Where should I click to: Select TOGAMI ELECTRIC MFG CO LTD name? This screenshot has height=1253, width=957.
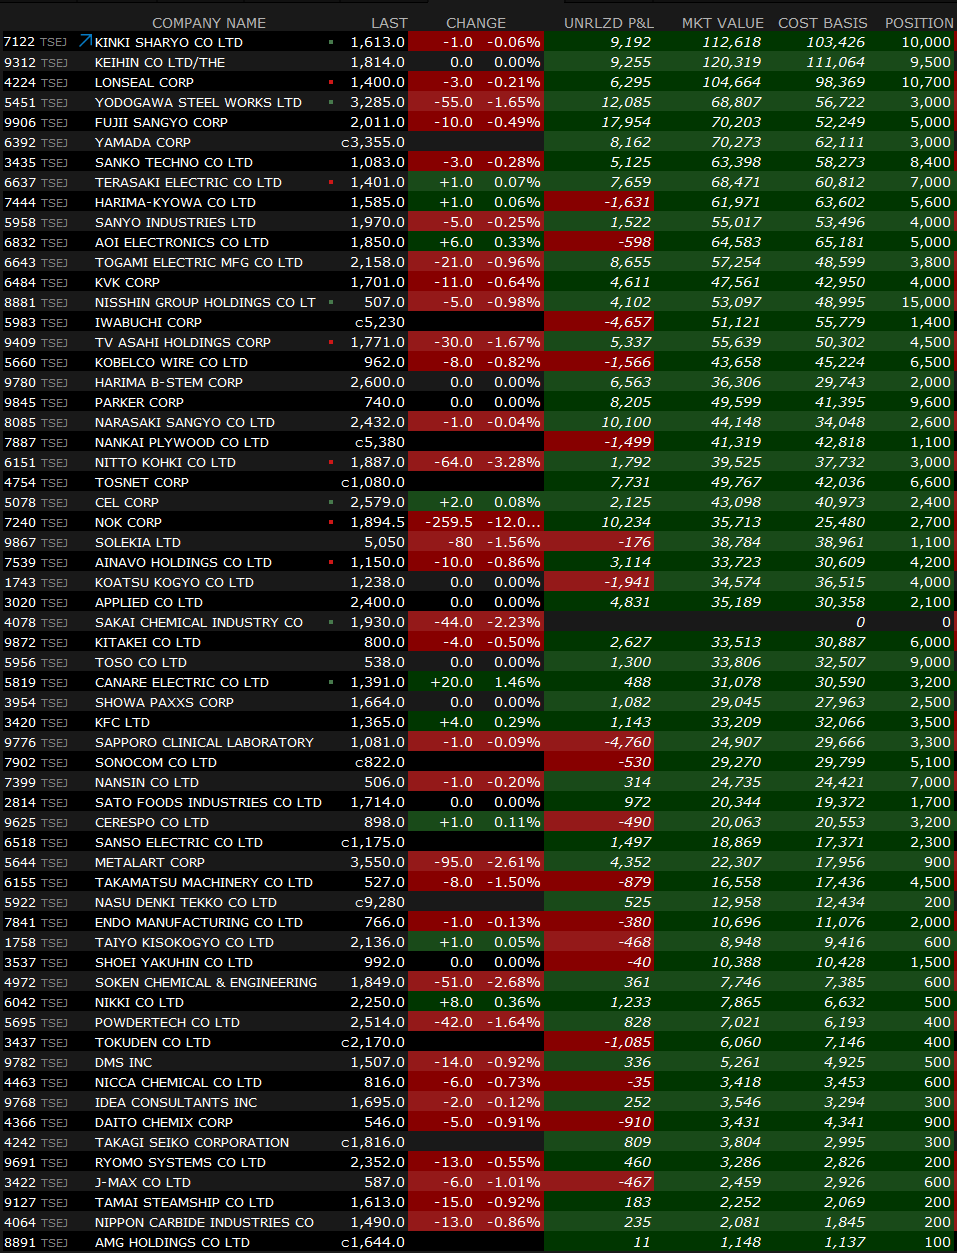tap(198, 262)
